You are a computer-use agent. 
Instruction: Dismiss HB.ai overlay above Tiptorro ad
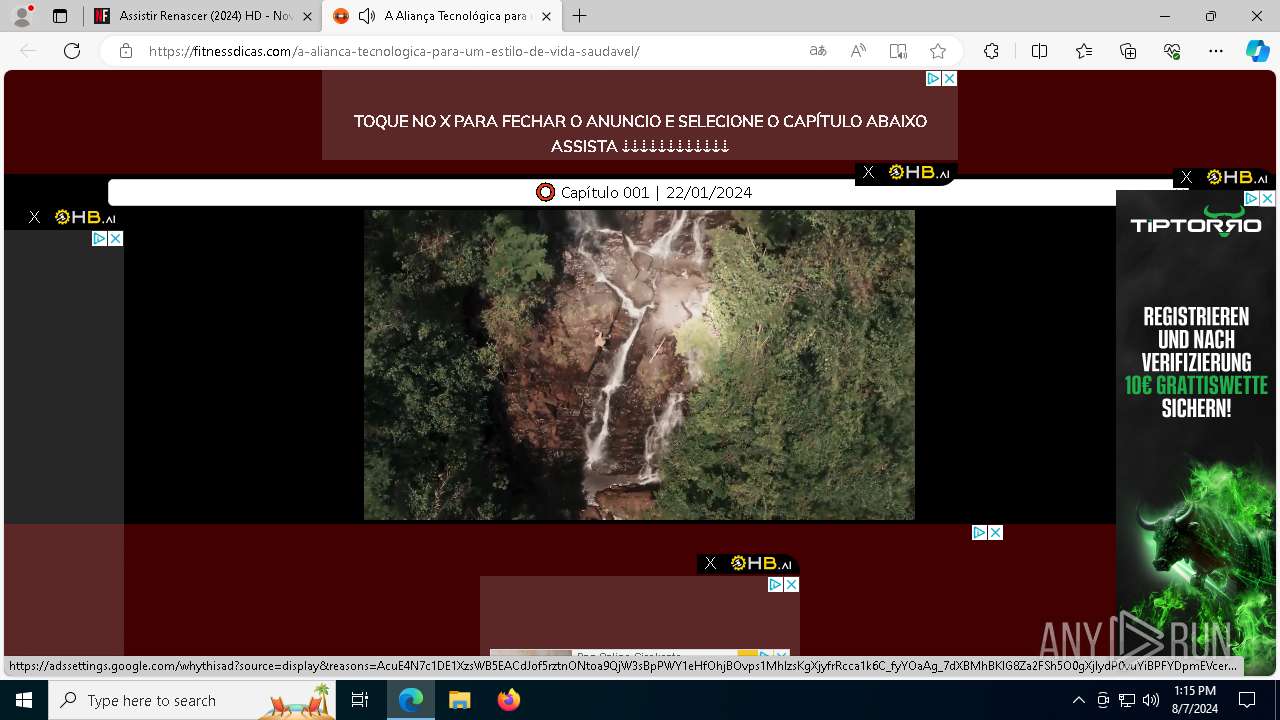pos(1186,177)
